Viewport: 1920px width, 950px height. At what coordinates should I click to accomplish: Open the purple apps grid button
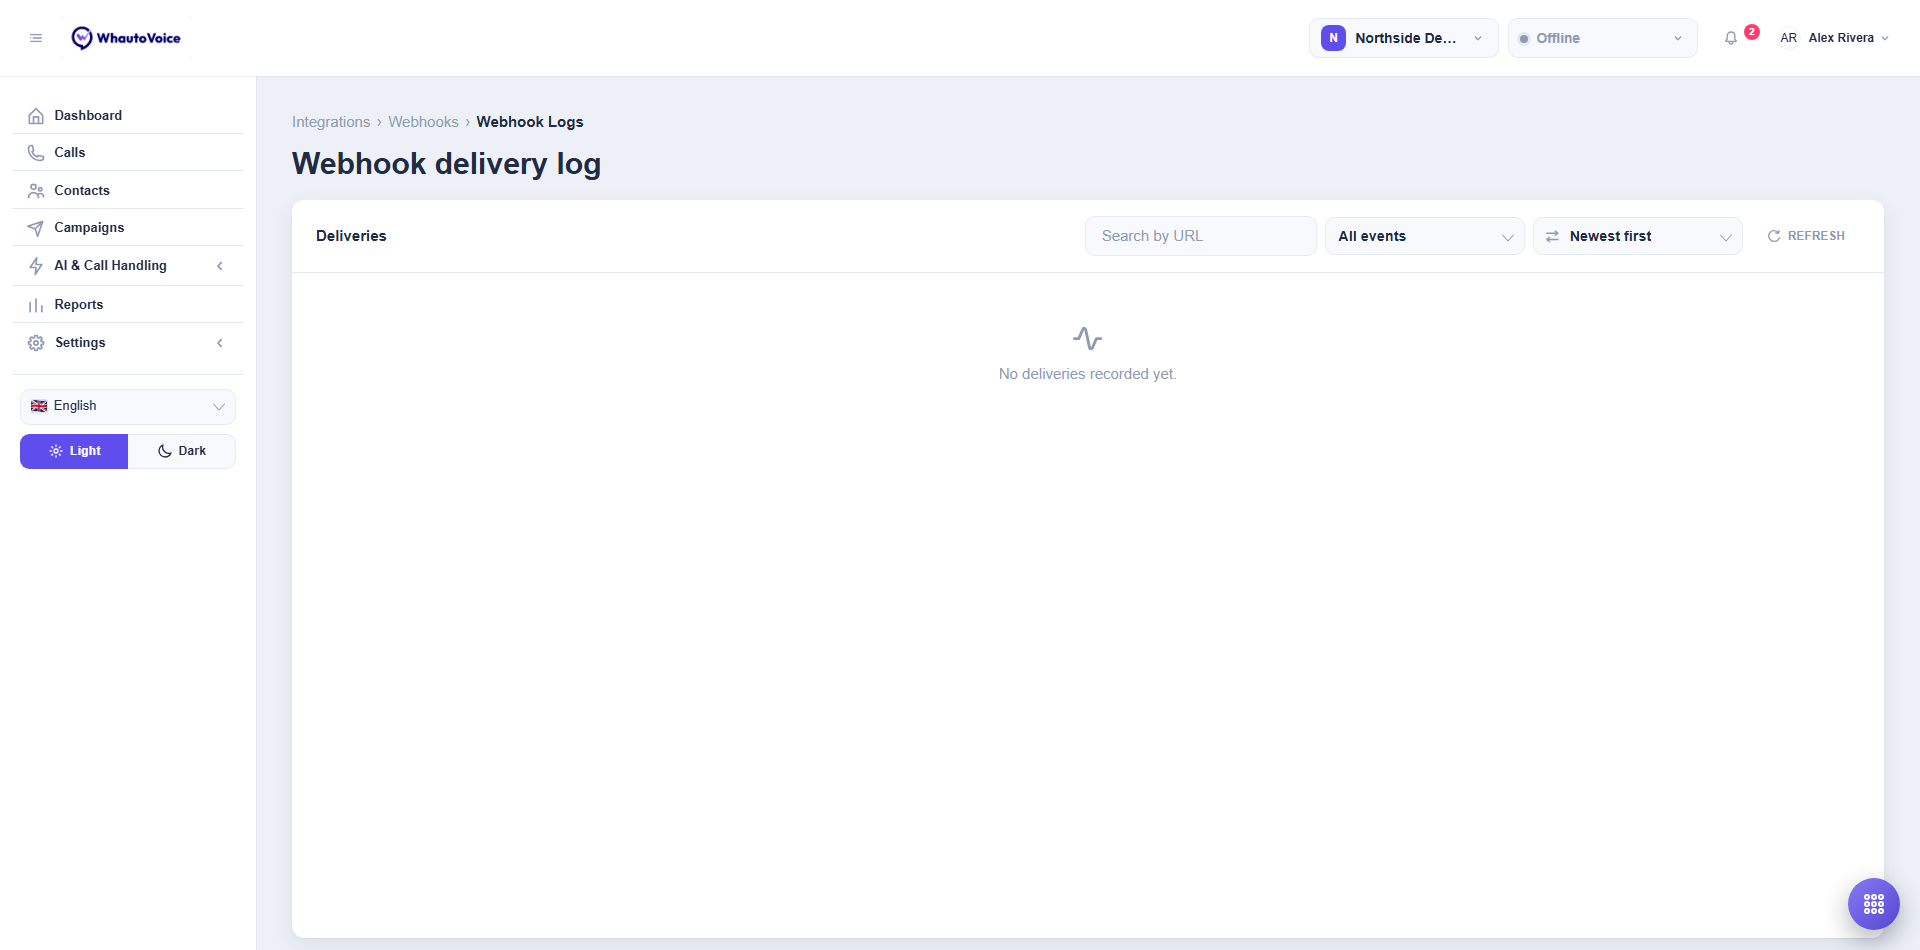click(1873, 904)
